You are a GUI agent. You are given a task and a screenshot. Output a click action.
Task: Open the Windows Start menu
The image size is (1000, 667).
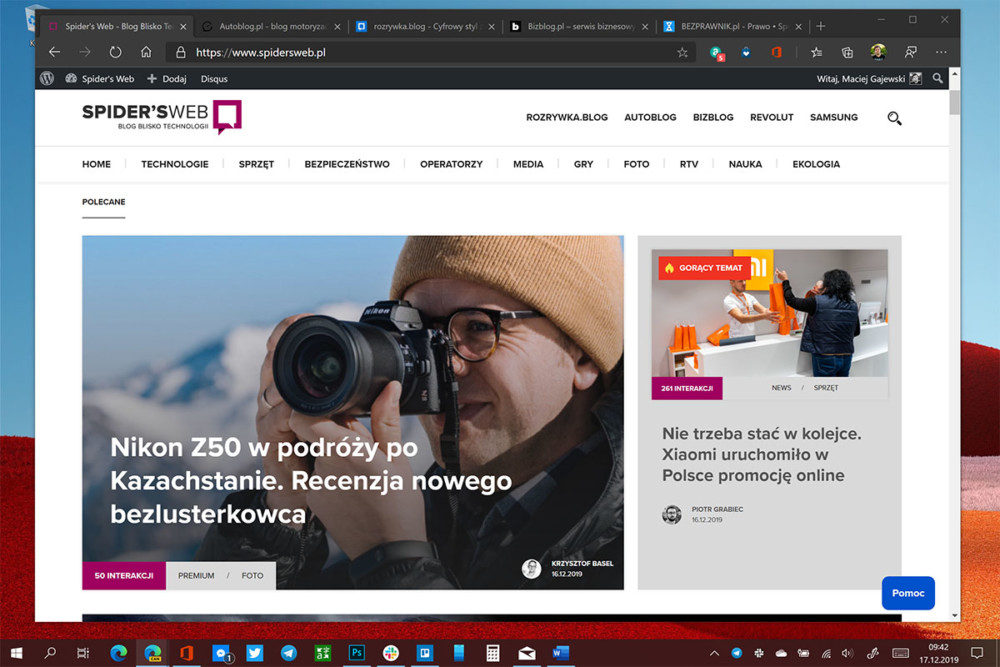point(17,653)
